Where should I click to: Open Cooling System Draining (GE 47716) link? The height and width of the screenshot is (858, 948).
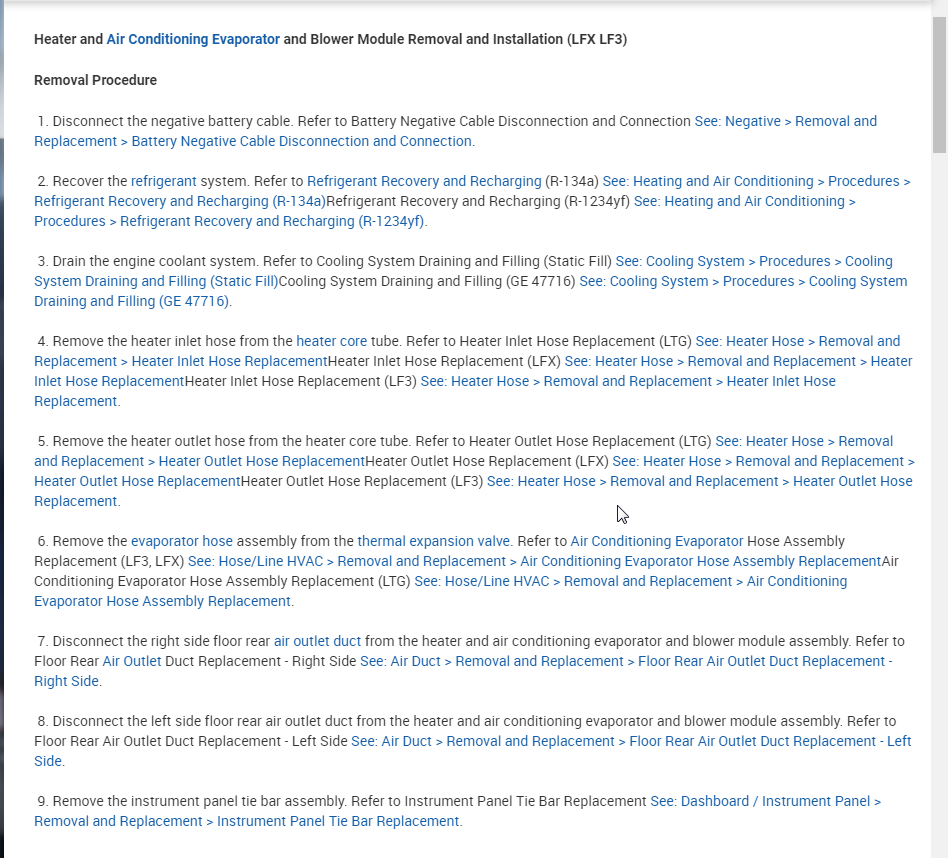coord(743,281)
